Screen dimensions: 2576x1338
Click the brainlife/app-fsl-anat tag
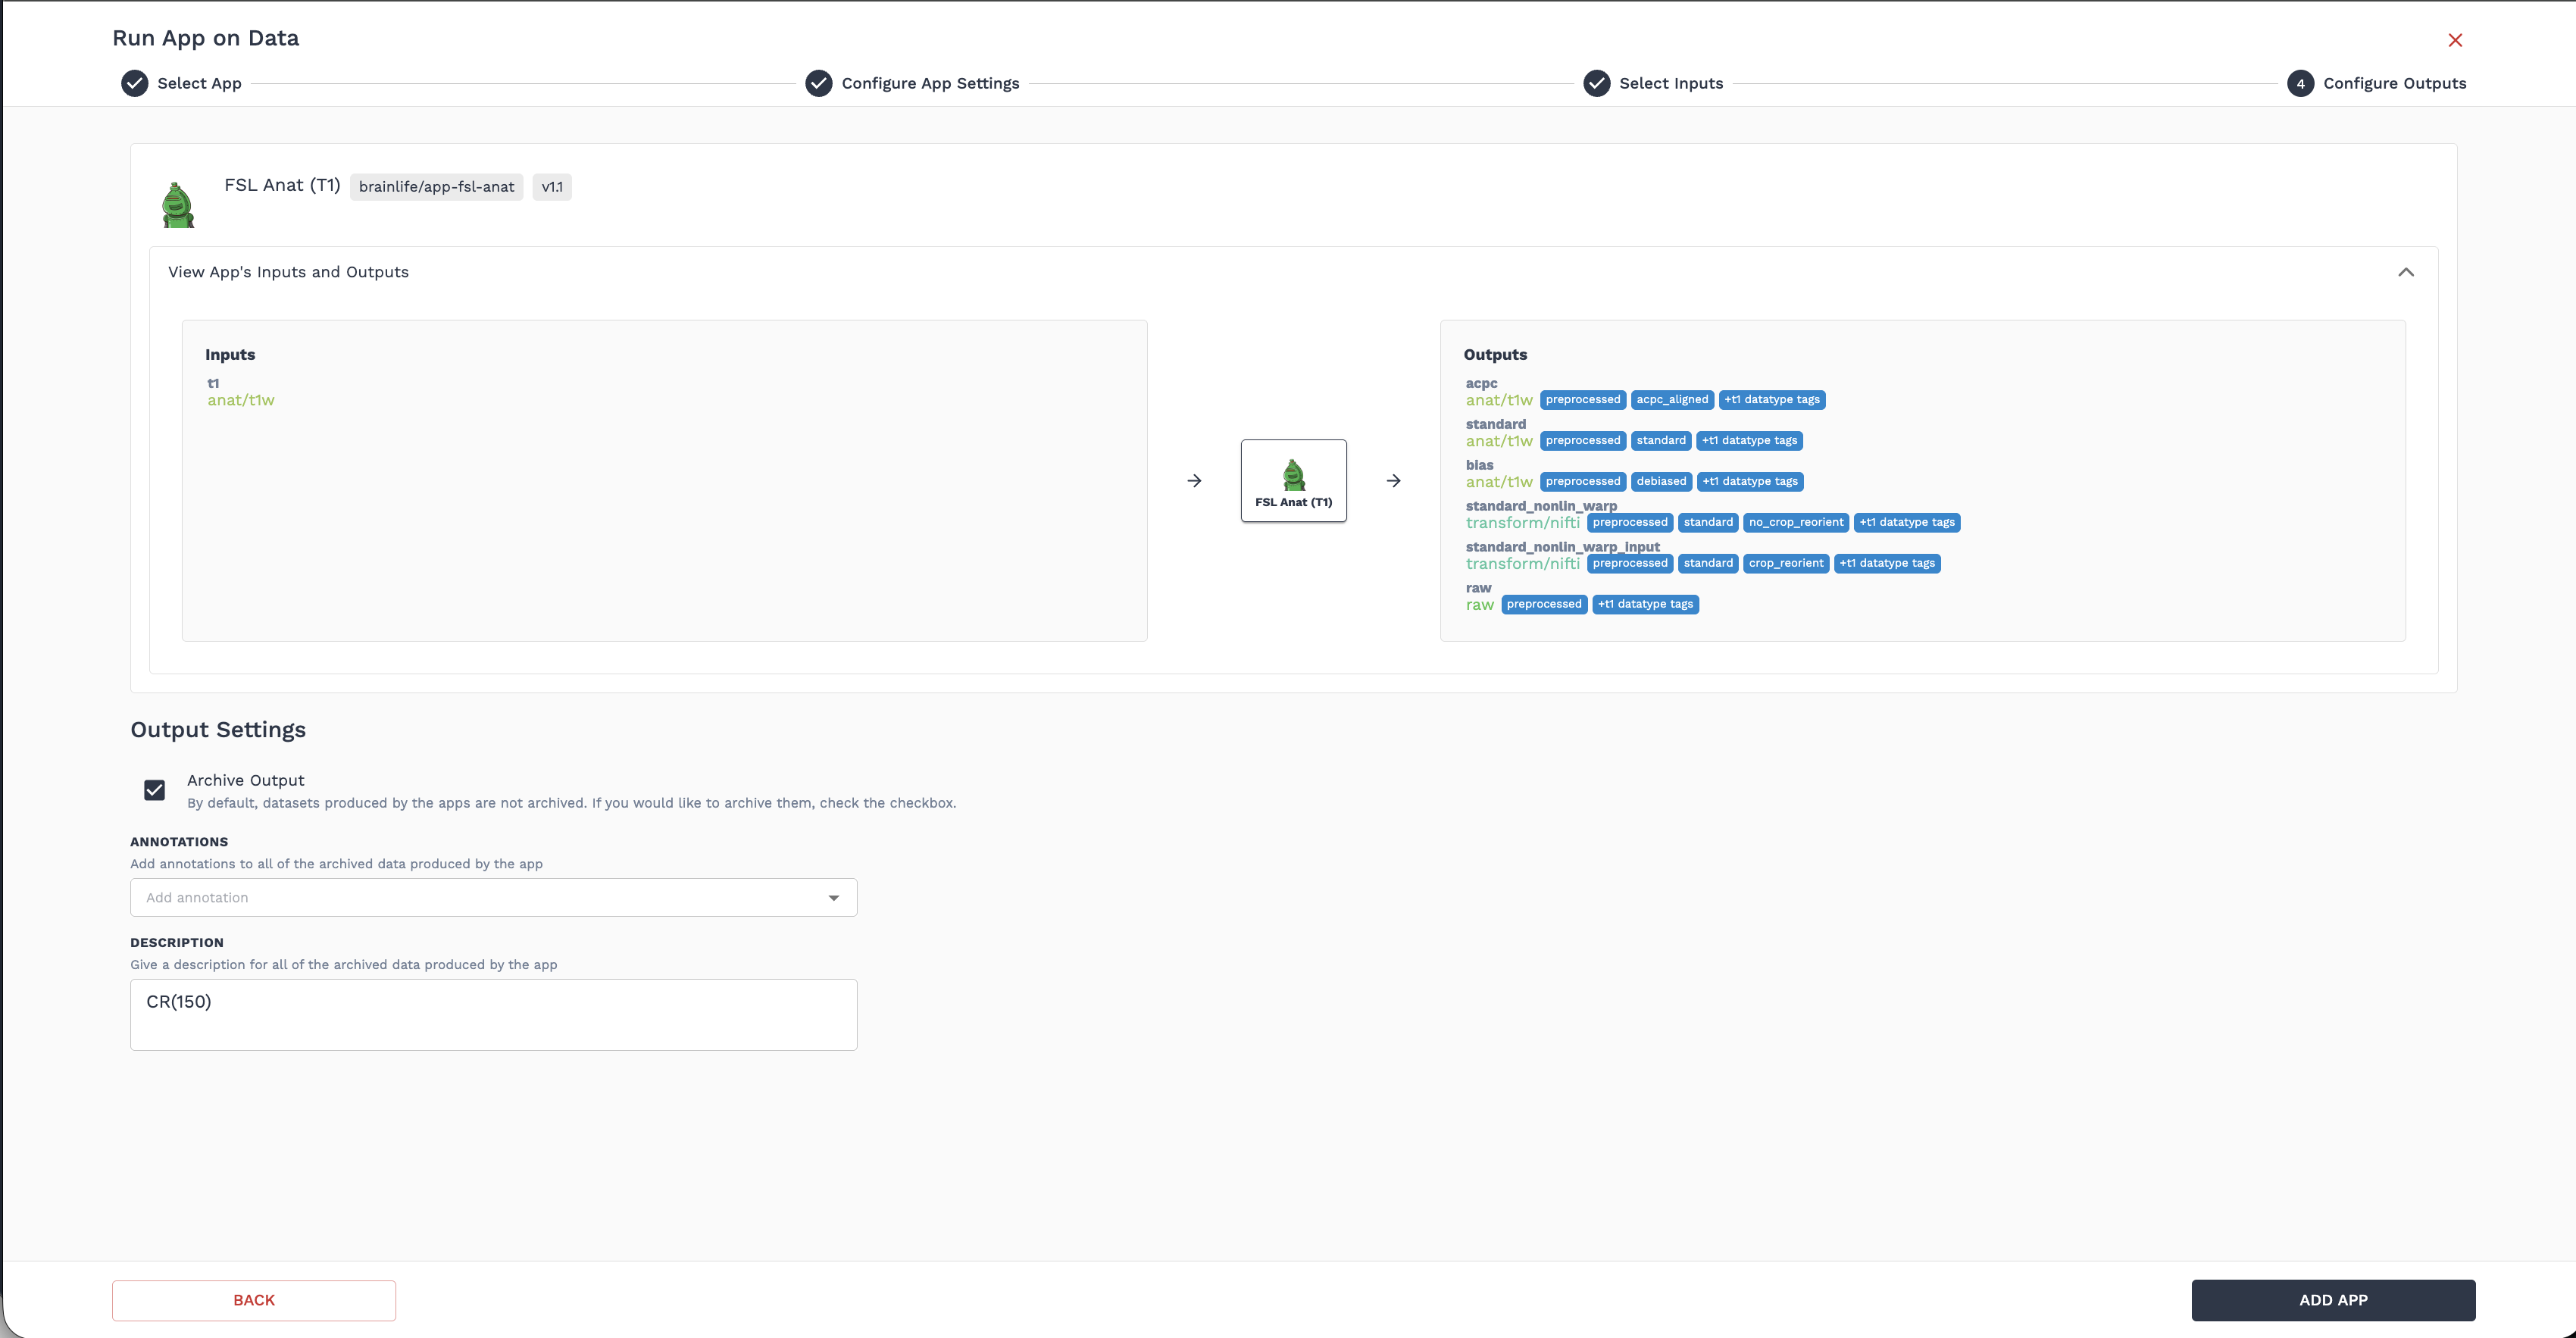436,187
